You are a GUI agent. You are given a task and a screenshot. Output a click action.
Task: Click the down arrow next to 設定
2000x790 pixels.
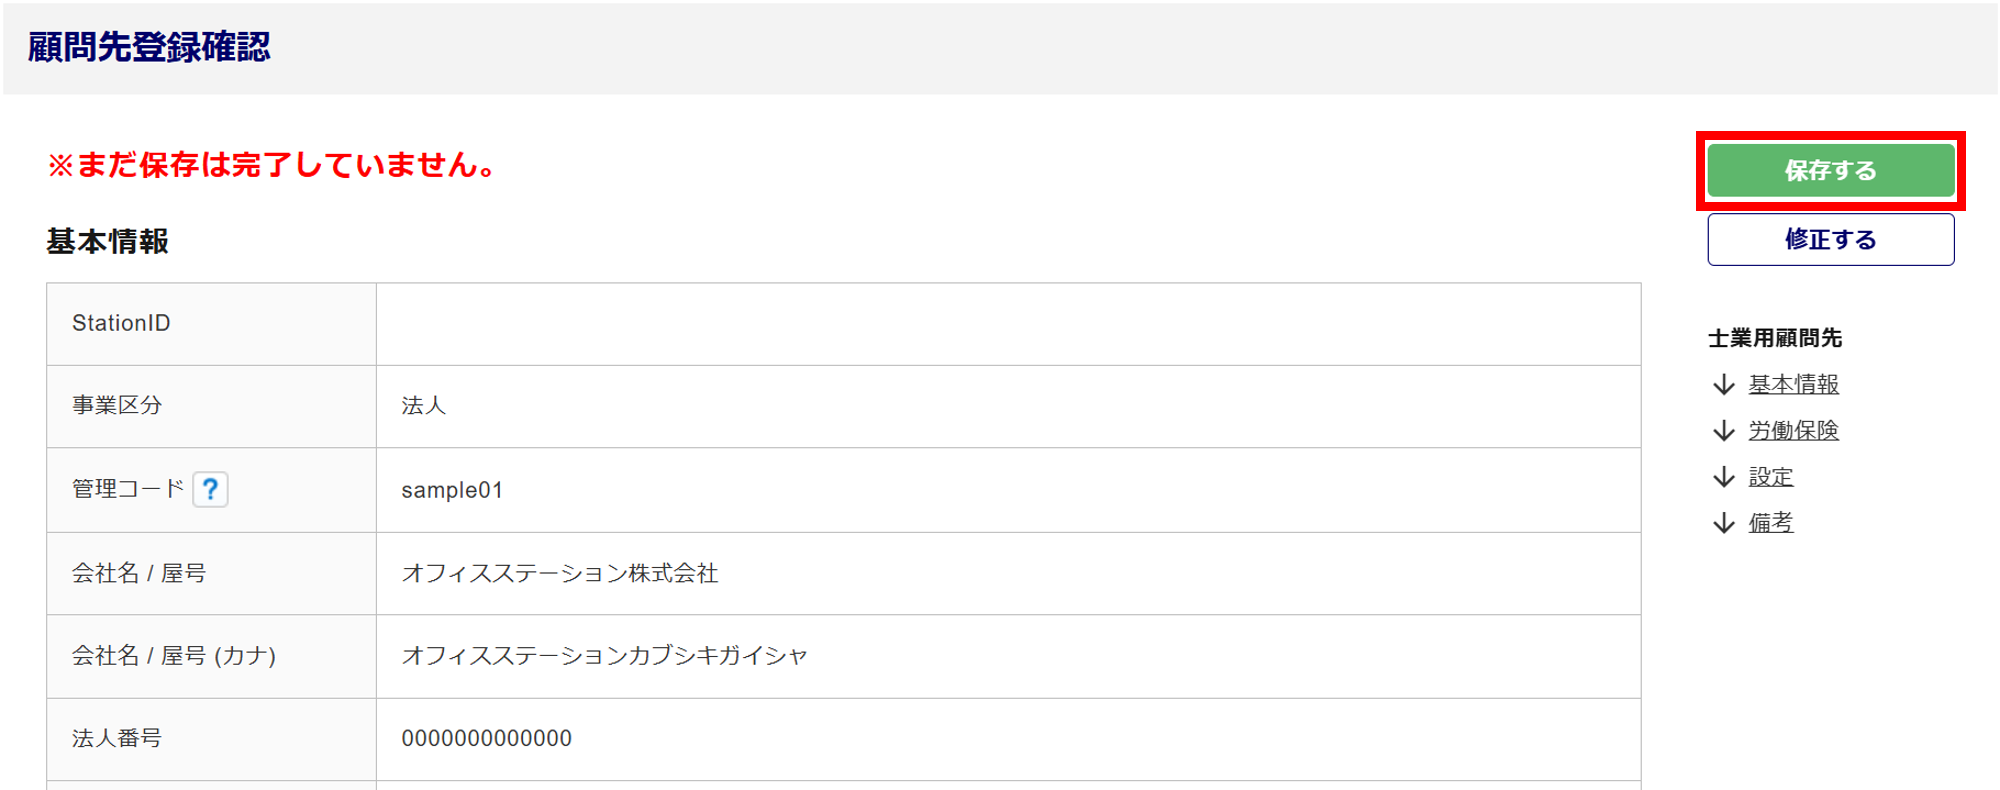pyautogui.click(x=1724, y=477)
